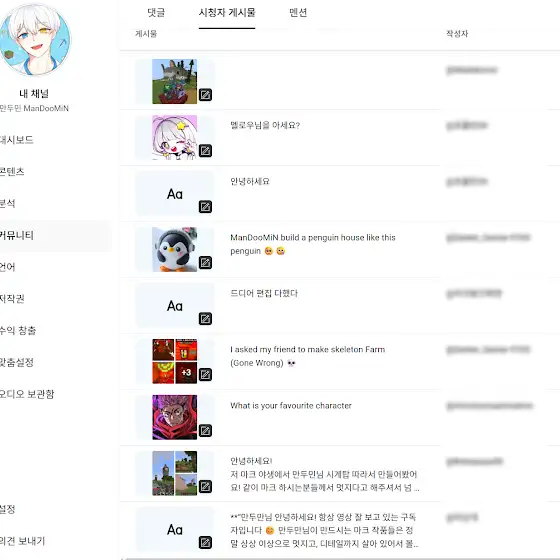
Task: Open penguin plush post thumbnail
Action: click(175, 249)
